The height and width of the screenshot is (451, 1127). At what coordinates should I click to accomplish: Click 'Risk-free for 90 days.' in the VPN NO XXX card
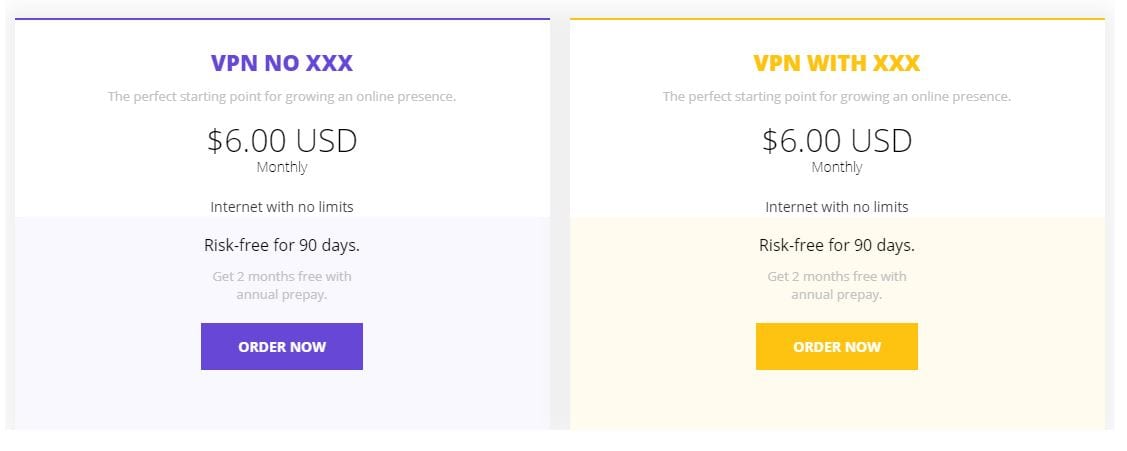(282, 245)
